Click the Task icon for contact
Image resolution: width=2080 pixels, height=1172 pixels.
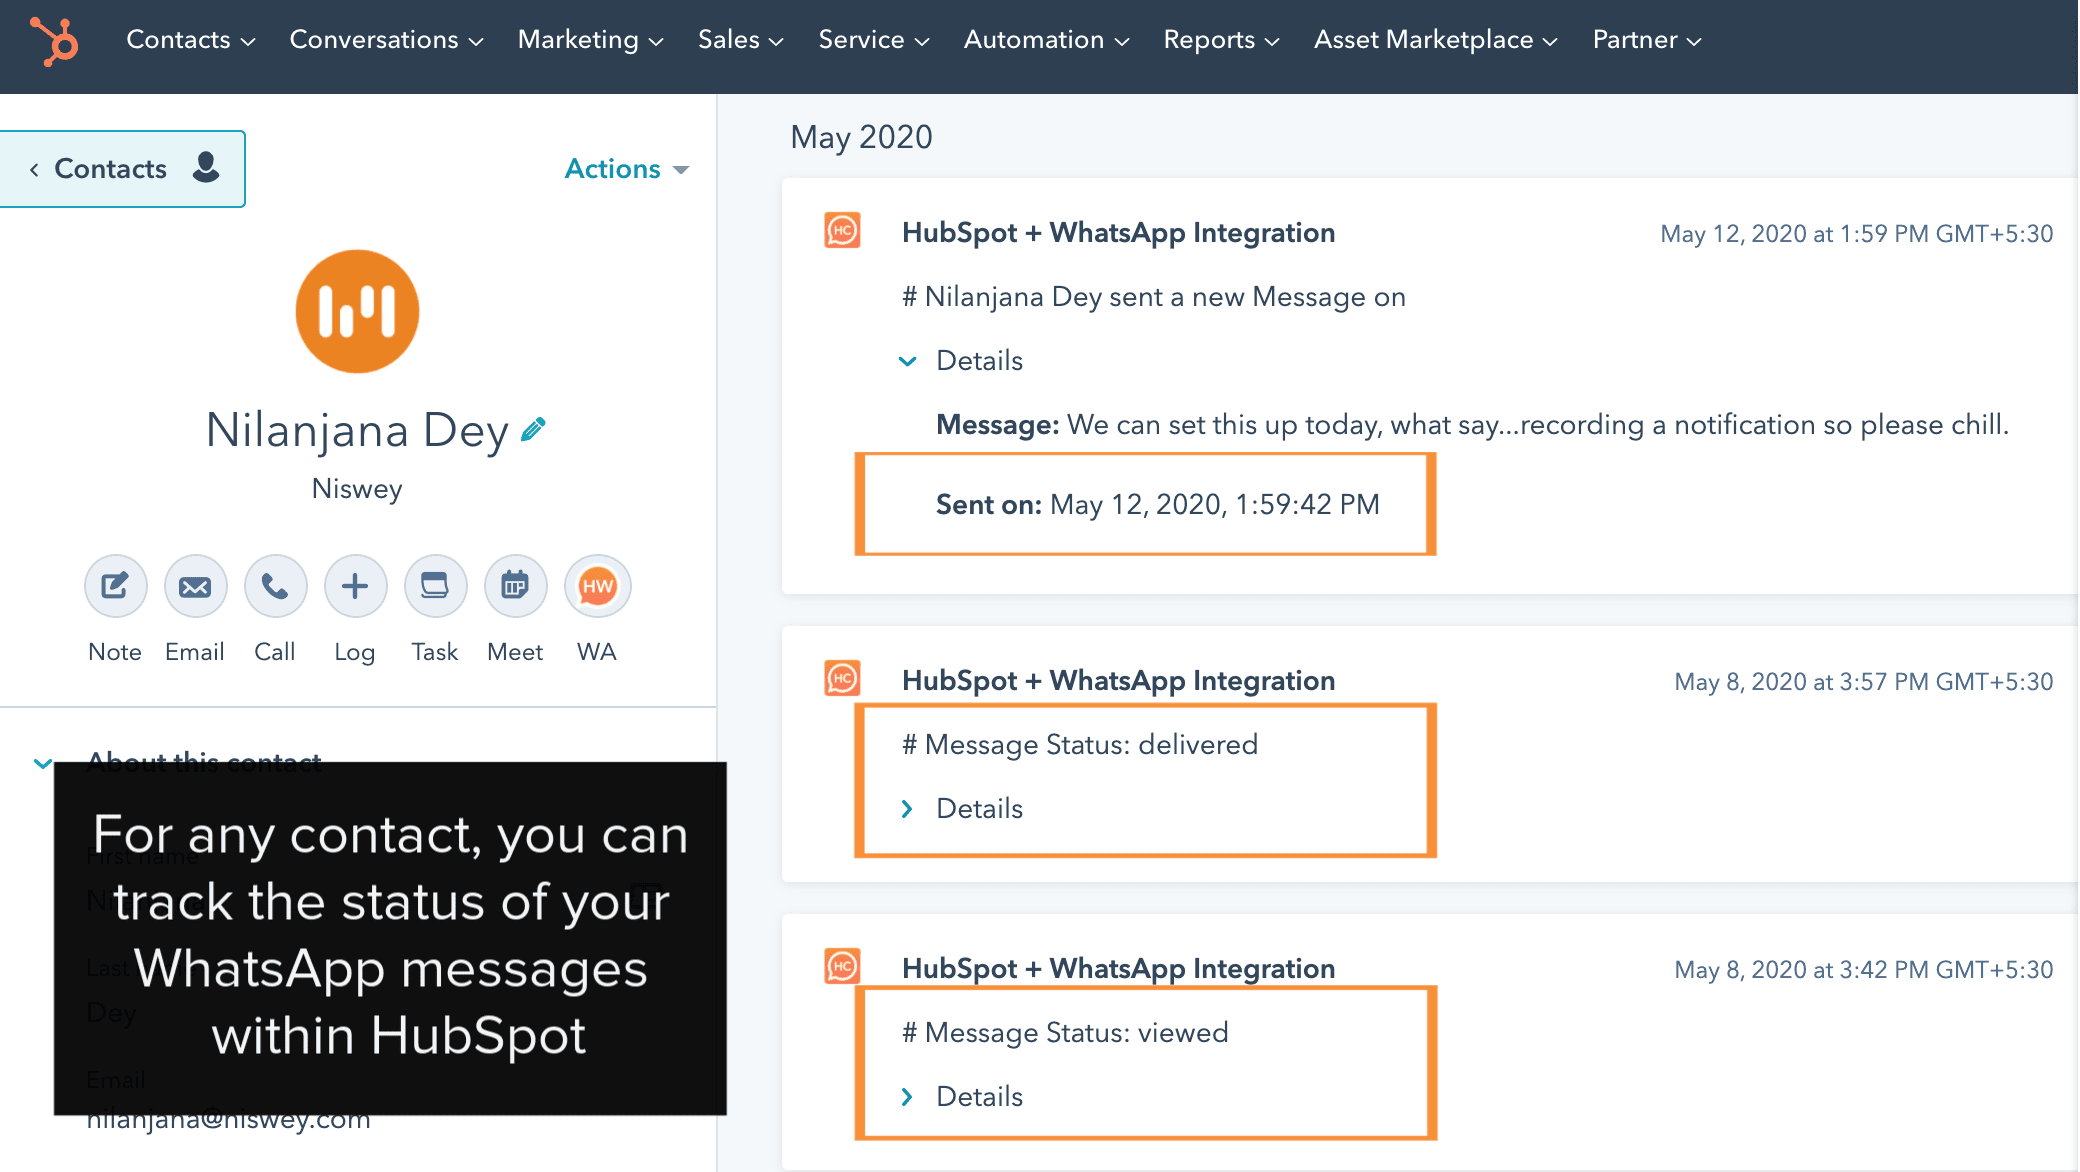click(436, 585)
